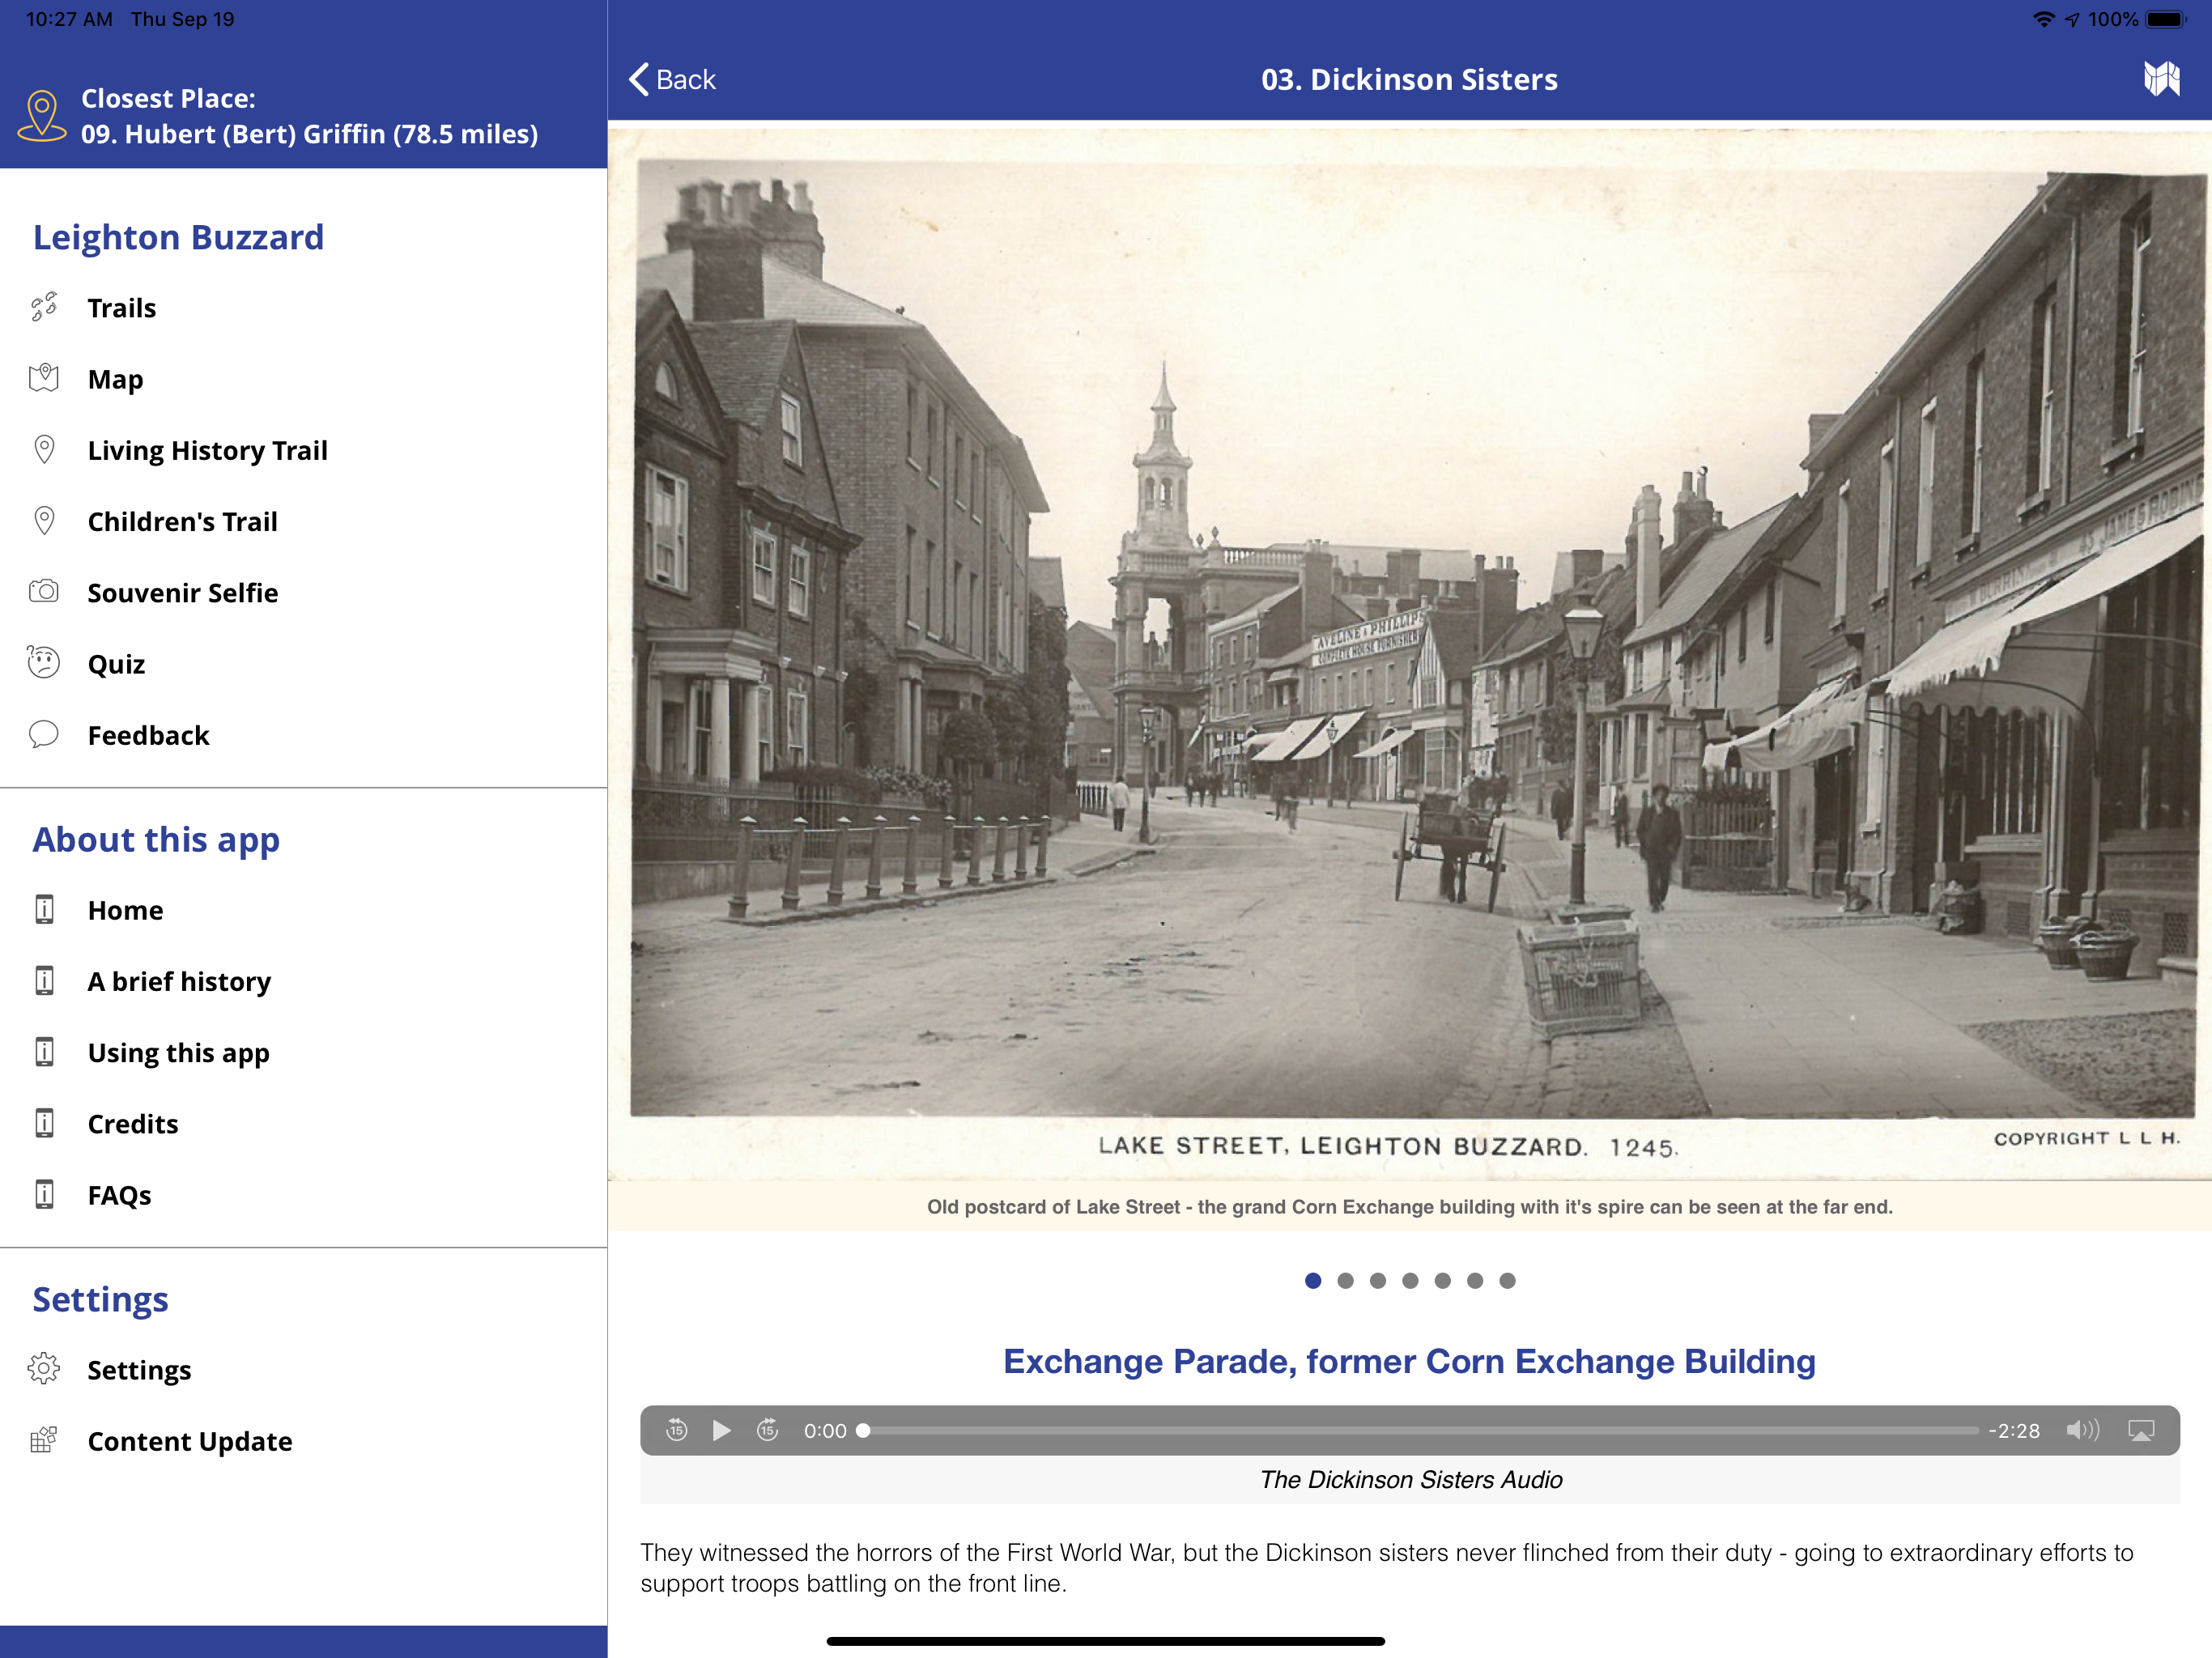Open the Trails menu item

pos(121,308)
